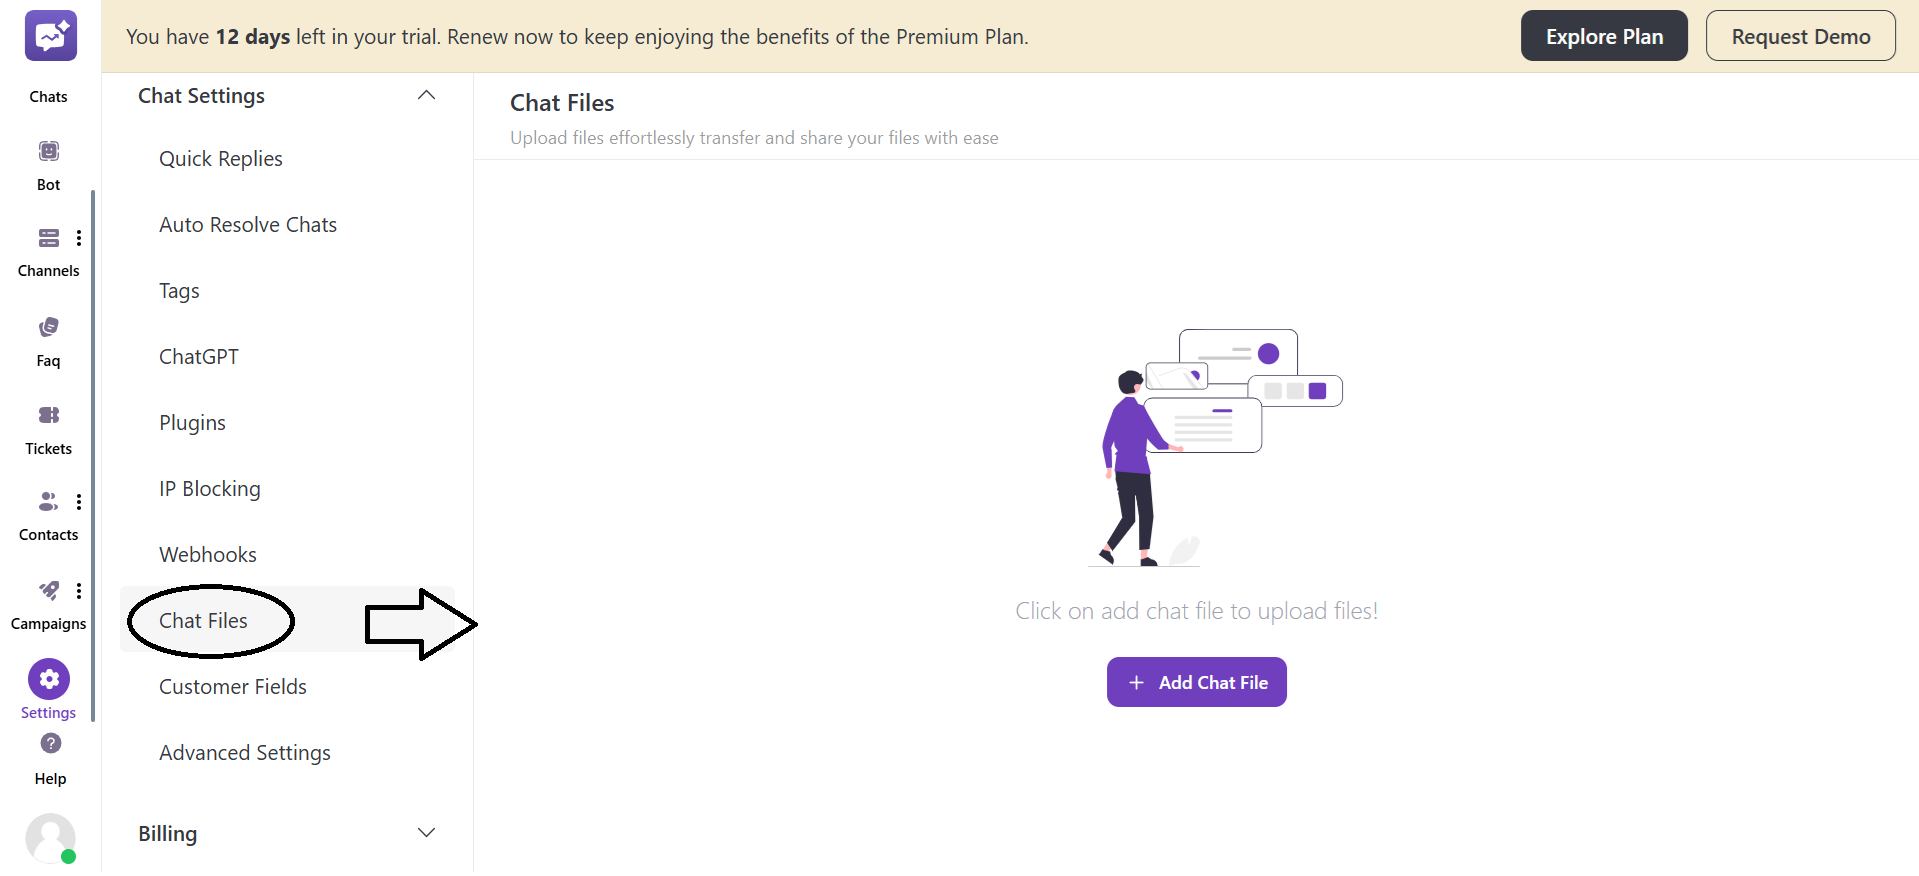This screenshot has width=1919, height=876.
Task: Open Campaigns via its rocket icon
Action: (48, 590)
